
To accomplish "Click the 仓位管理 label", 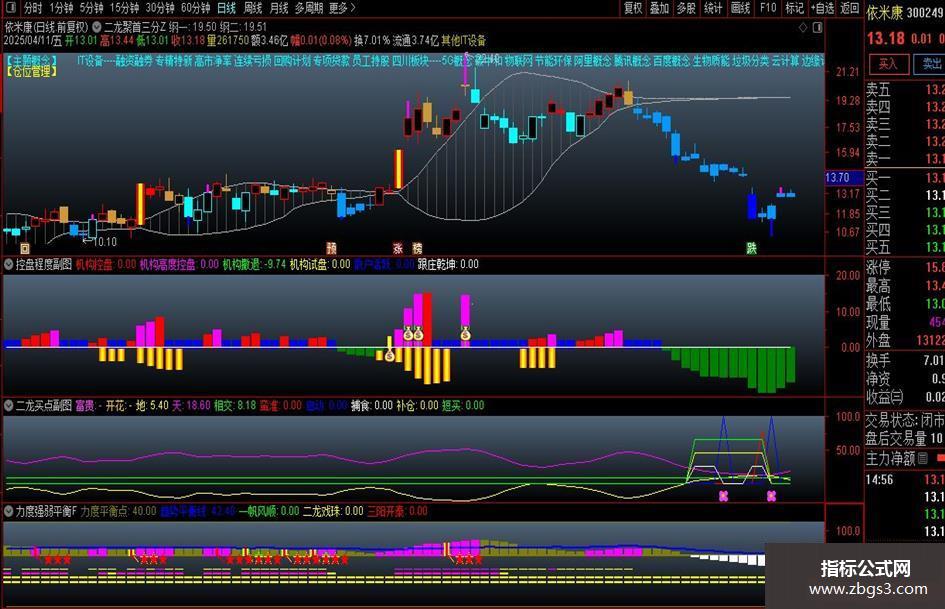I will click(31, 71).
